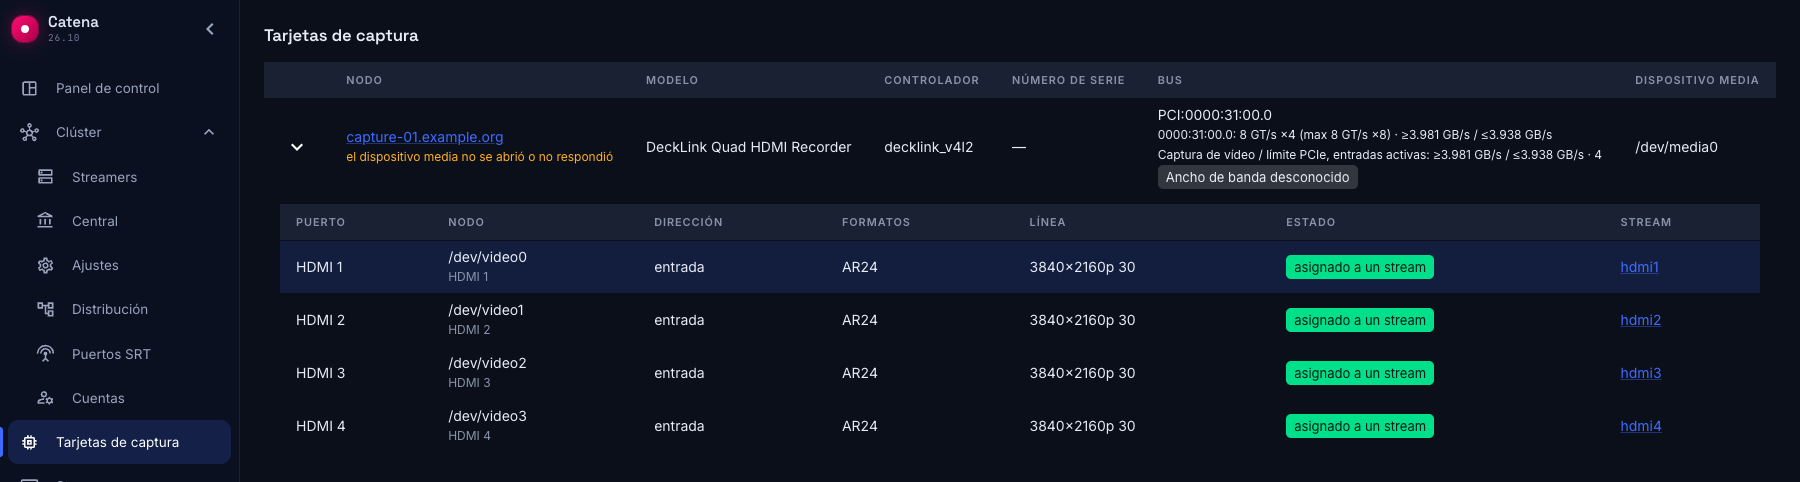Click the BUS column header
1800x482 pixels.
1170,80
